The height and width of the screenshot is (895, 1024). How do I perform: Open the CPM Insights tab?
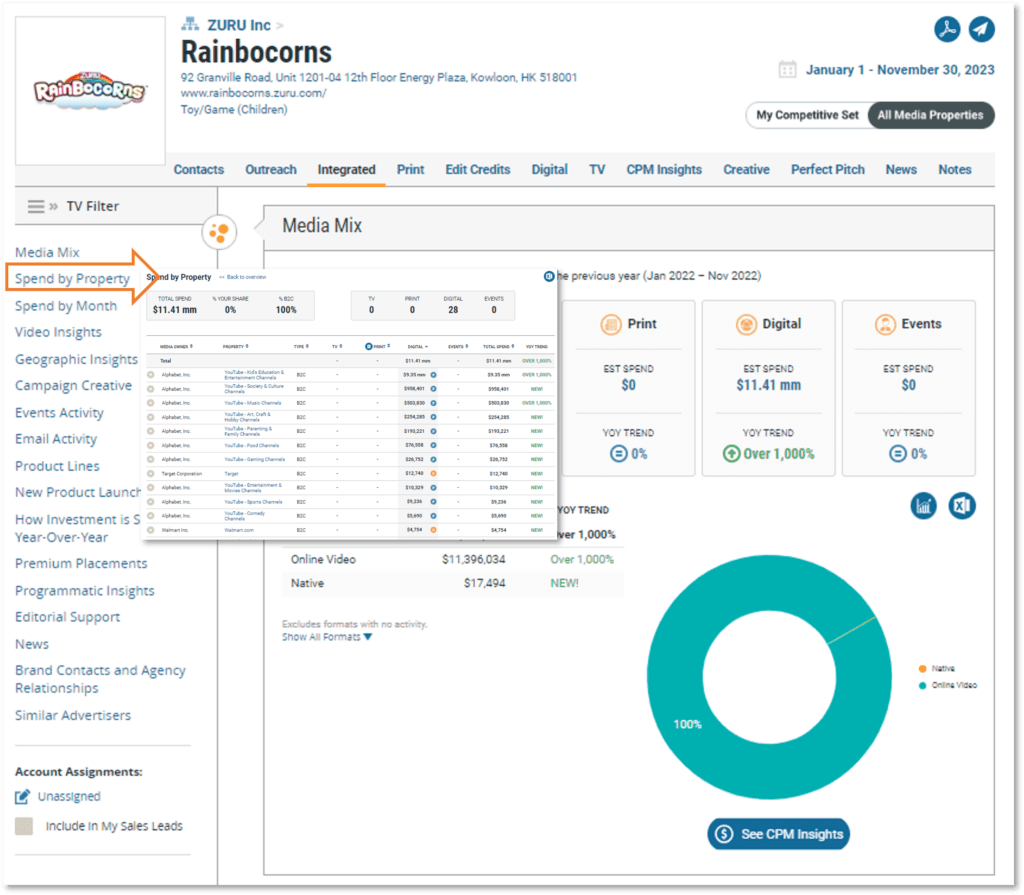coord(664,170)
